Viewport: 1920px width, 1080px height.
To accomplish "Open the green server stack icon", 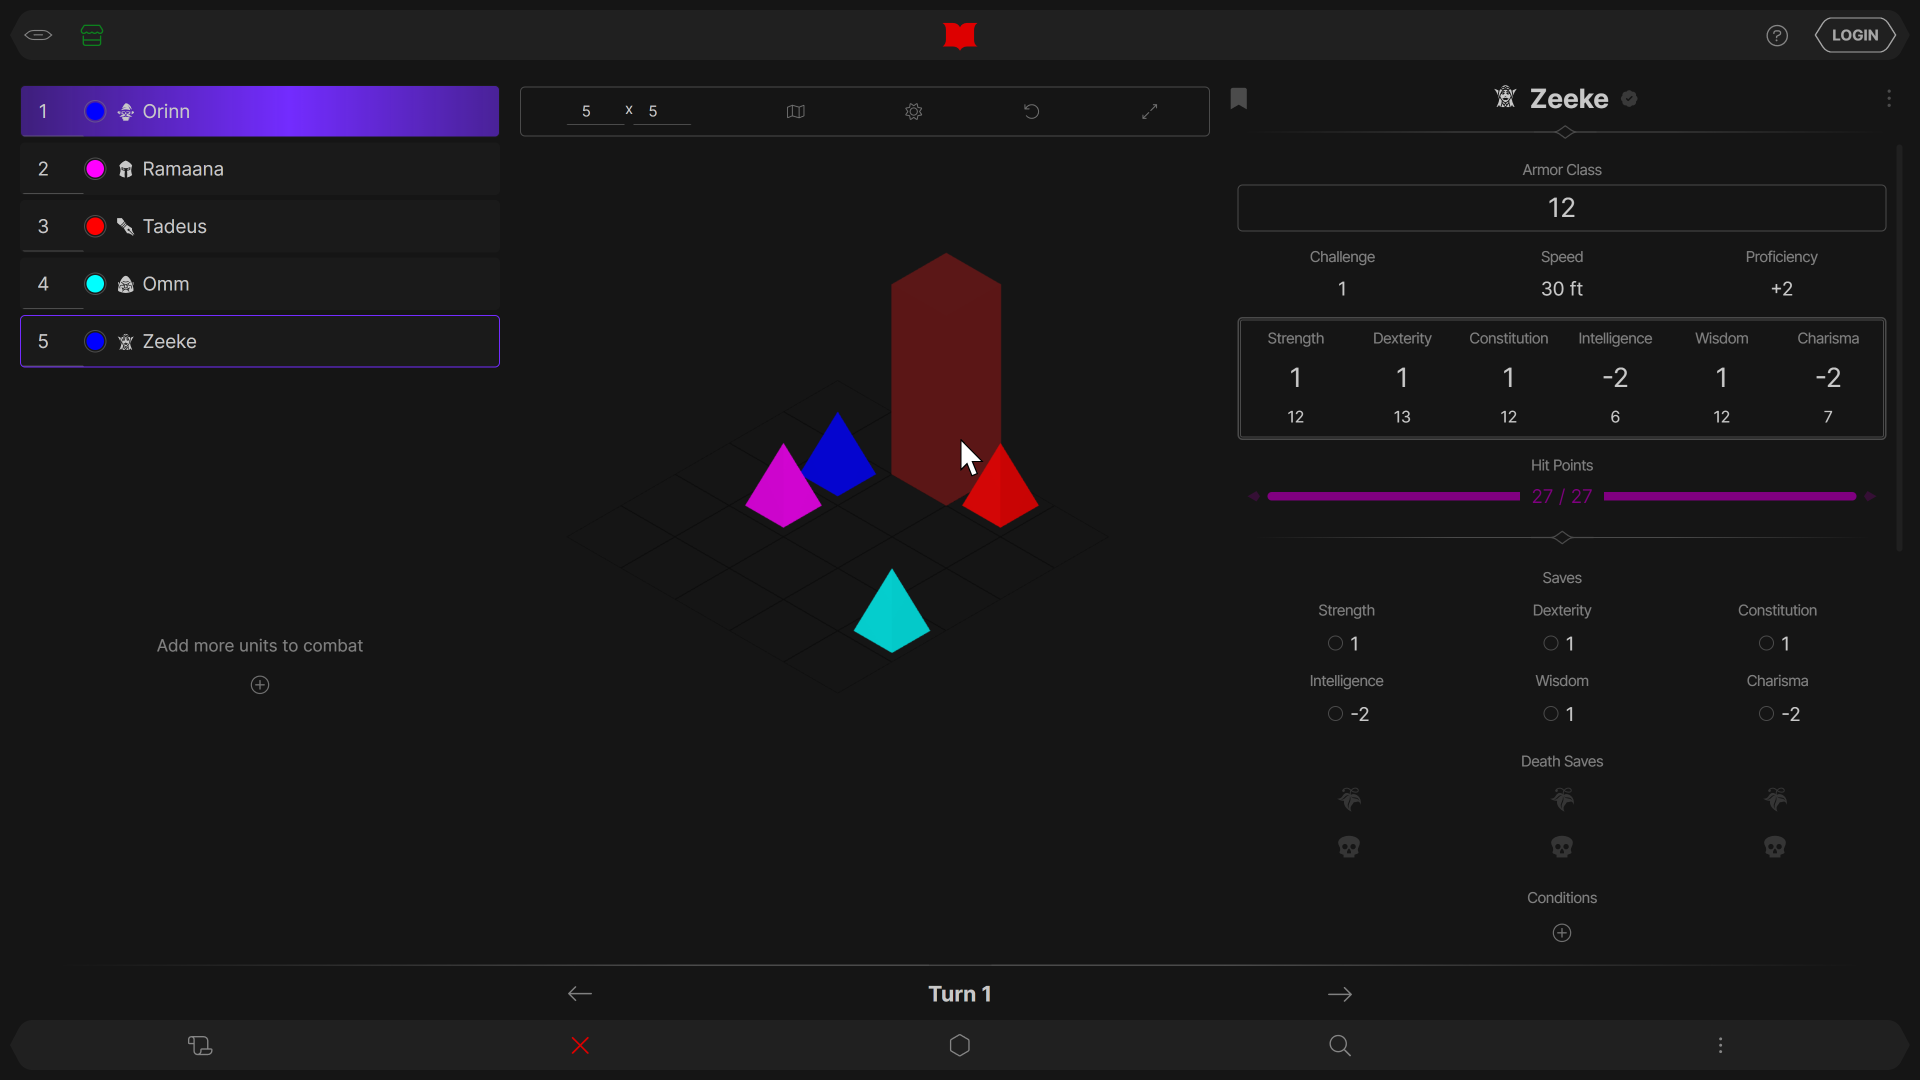I will coord(92,35).
